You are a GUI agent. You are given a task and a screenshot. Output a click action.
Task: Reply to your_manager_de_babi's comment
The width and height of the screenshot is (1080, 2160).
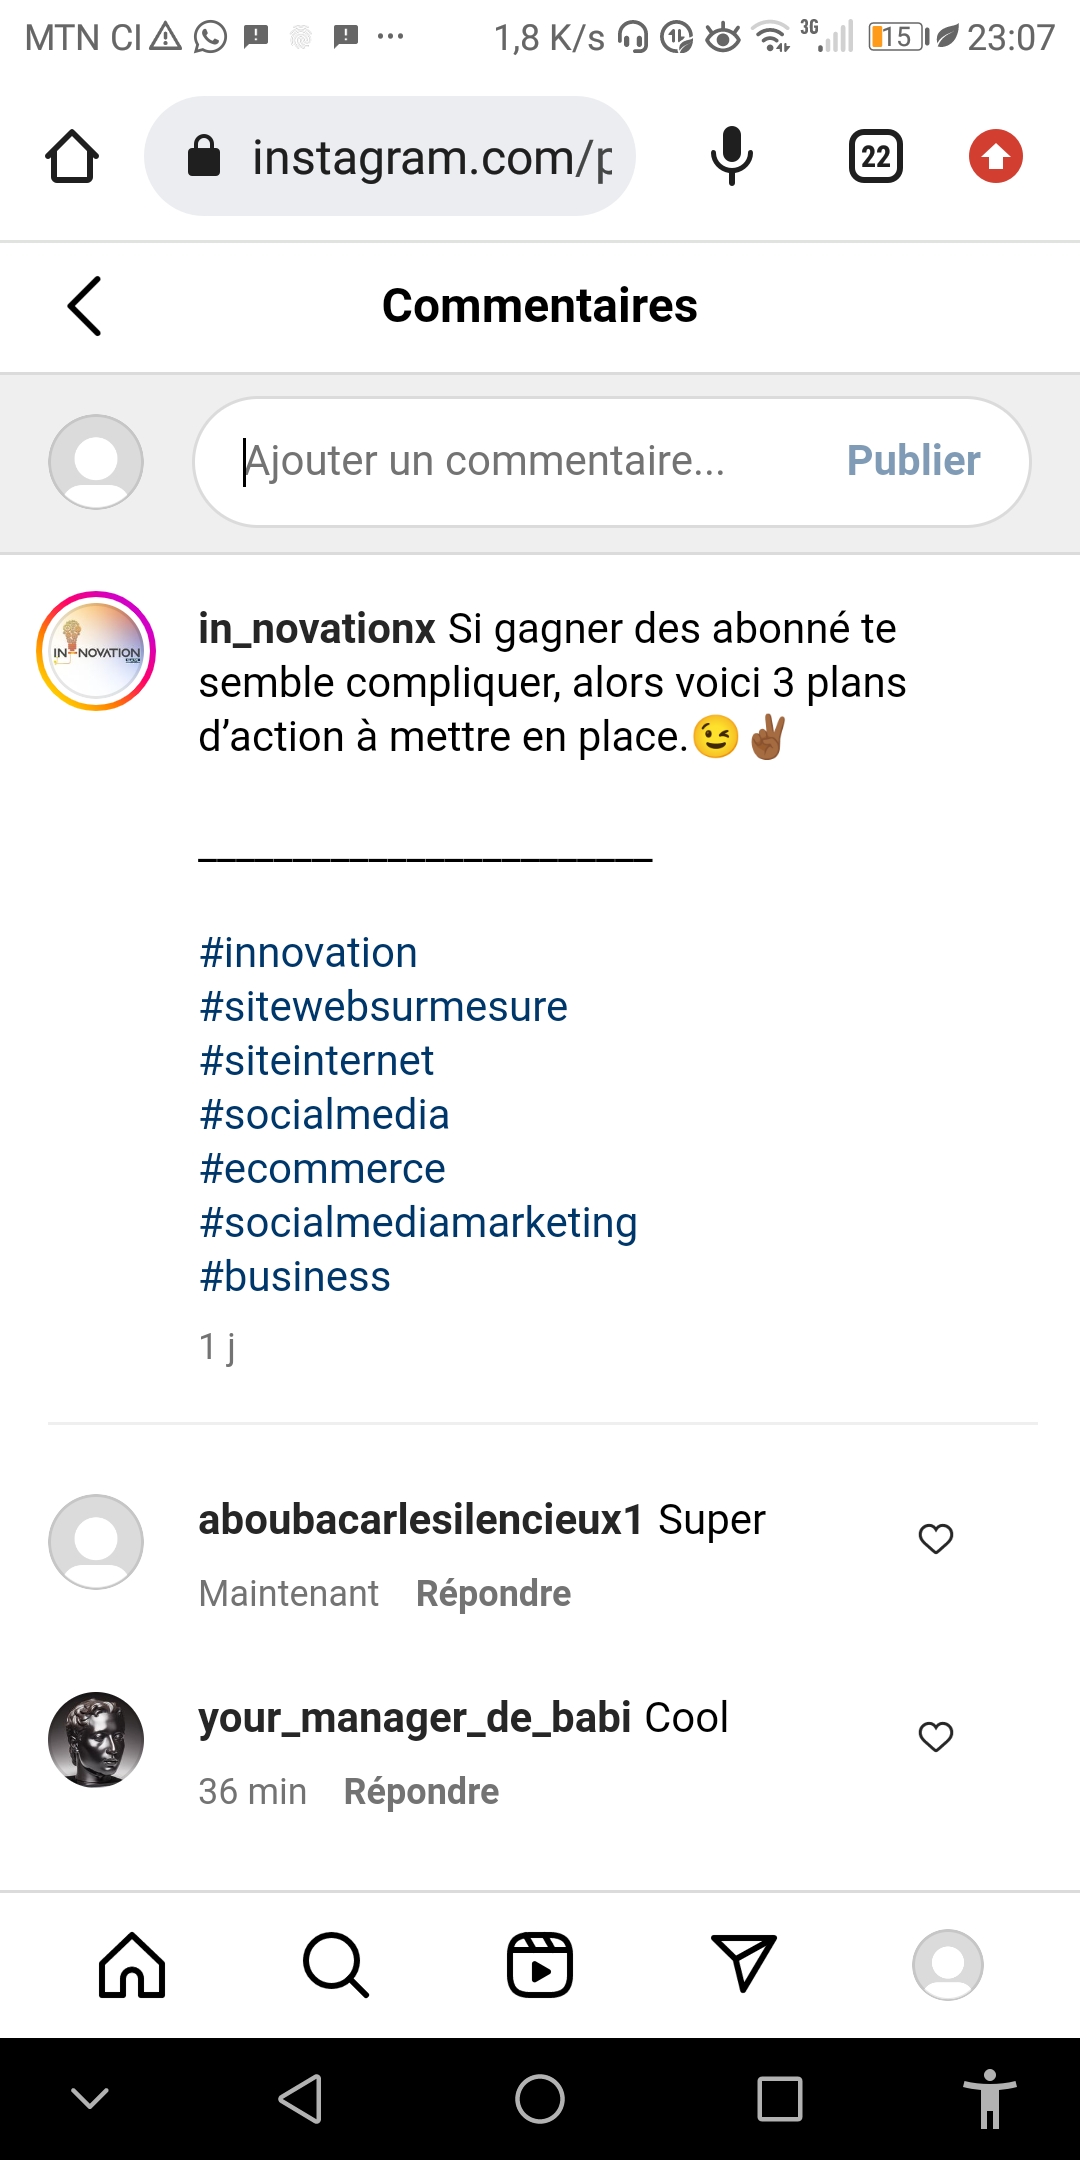pyautogui.click(x=421, y=1791)
